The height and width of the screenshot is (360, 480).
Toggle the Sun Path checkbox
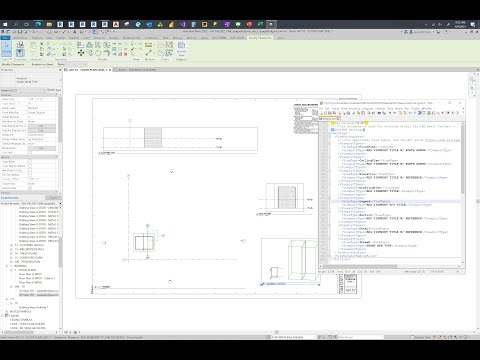(30, 152)
